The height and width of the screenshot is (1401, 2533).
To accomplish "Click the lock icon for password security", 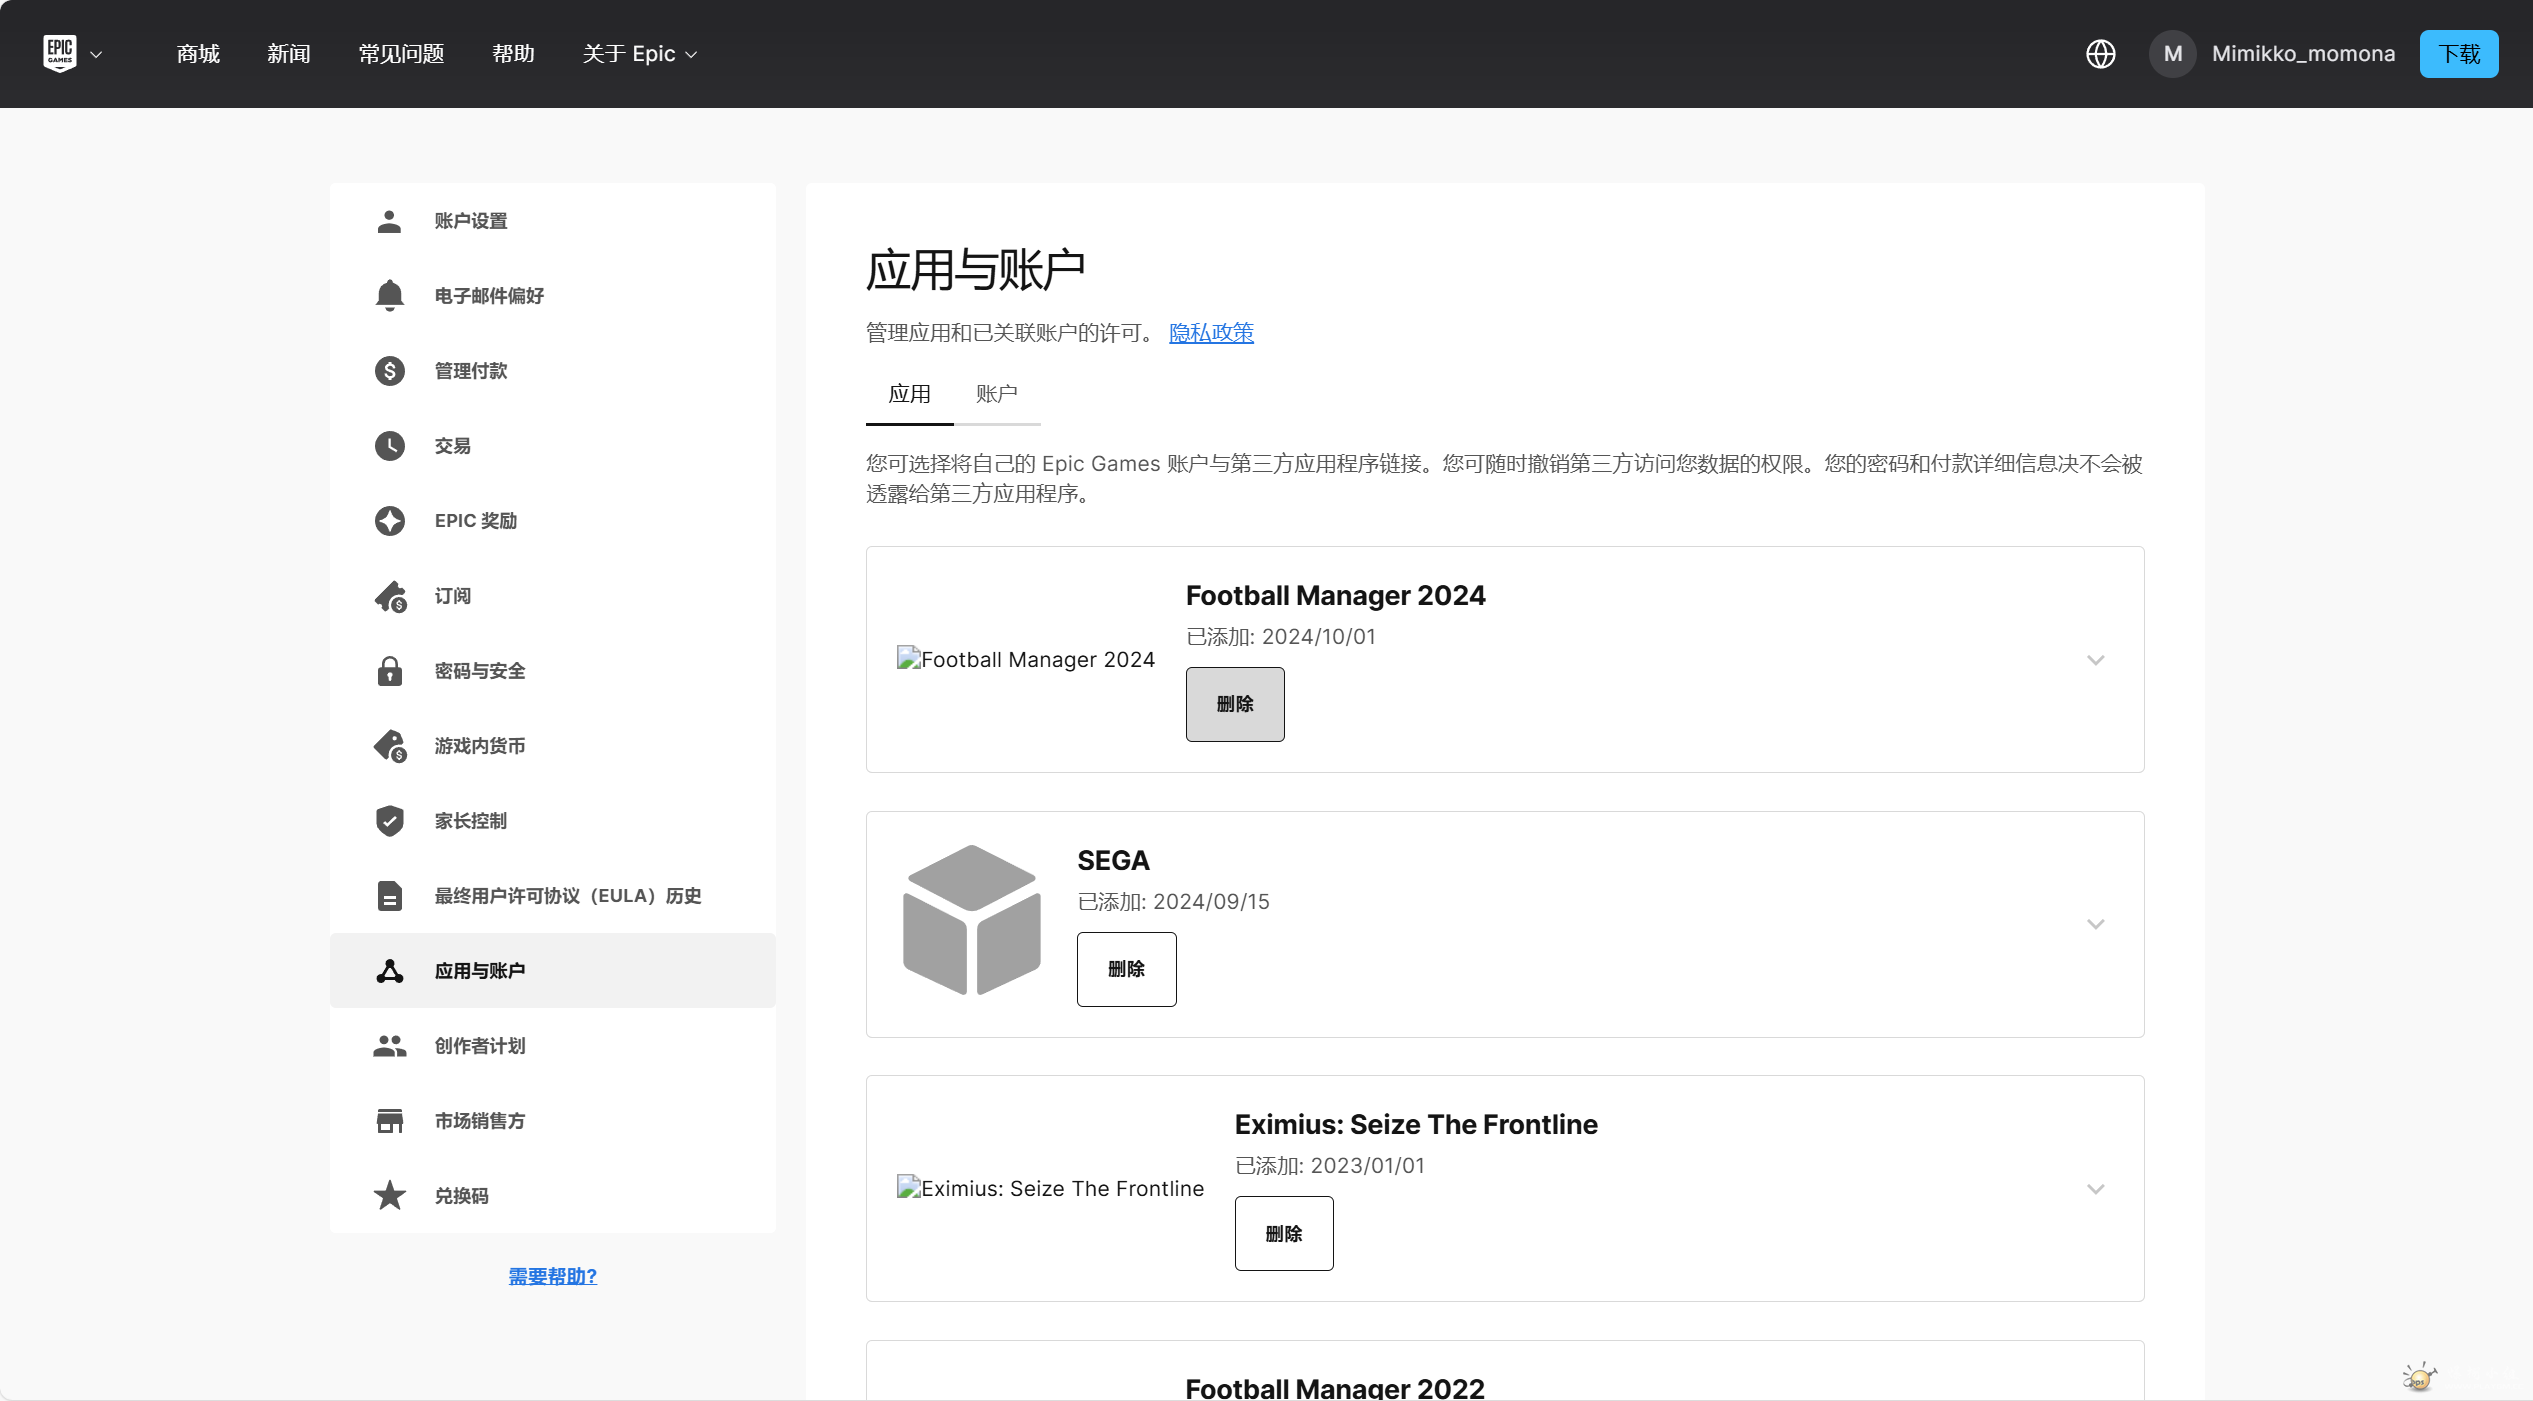I will (x=390, y=671).
